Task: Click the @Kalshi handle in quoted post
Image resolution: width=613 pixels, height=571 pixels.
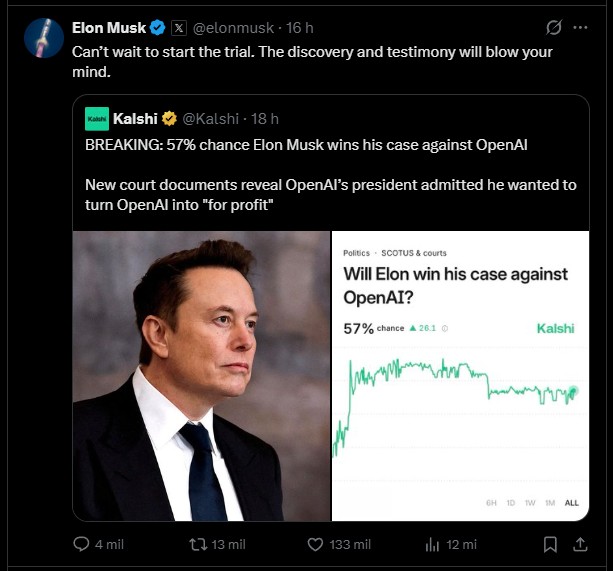Action: pyautogui.click(x=212, y=119)
